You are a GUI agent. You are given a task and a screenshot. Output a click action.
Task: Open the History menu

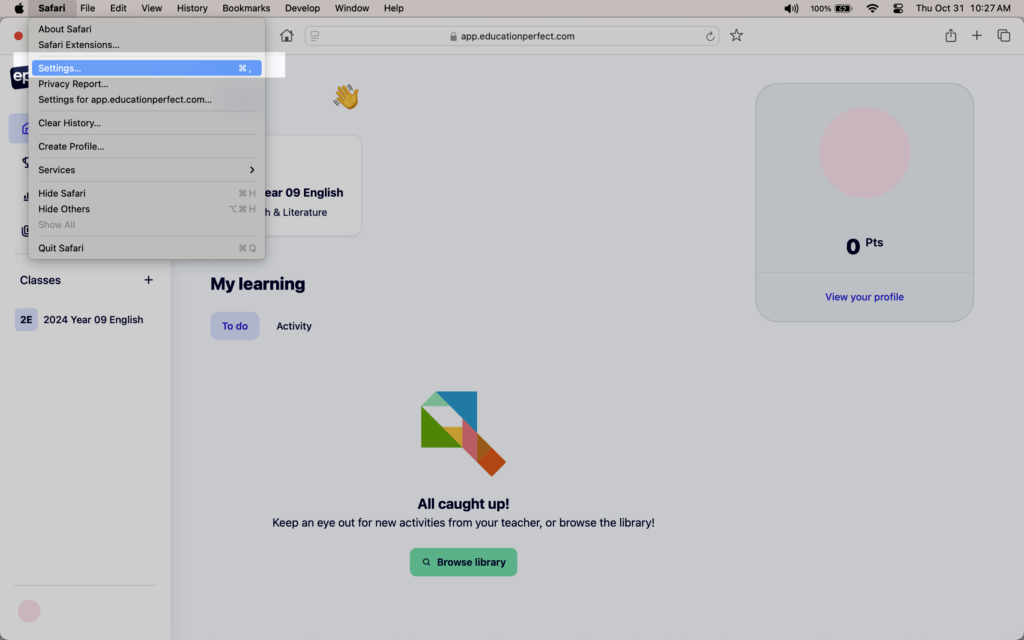click(192, 8)
